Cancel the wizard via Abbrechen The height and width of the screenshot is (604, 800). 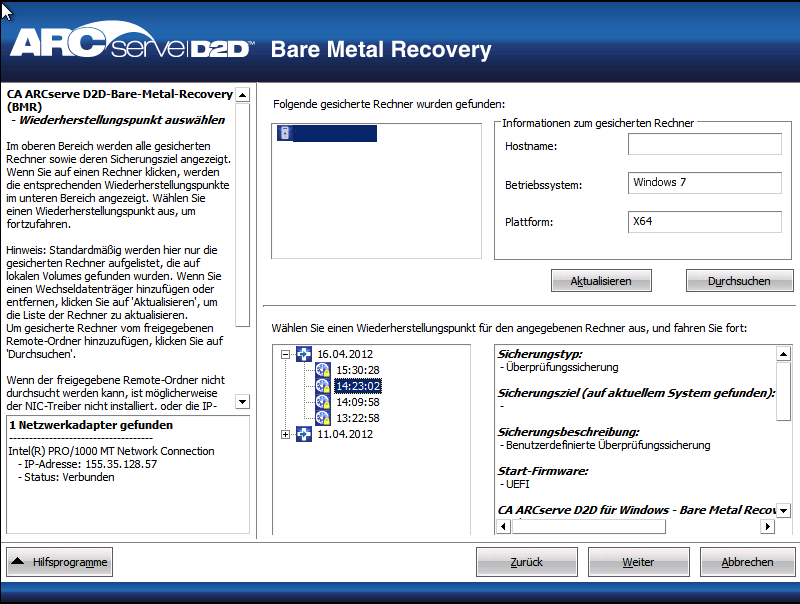(x=746, y=561)
